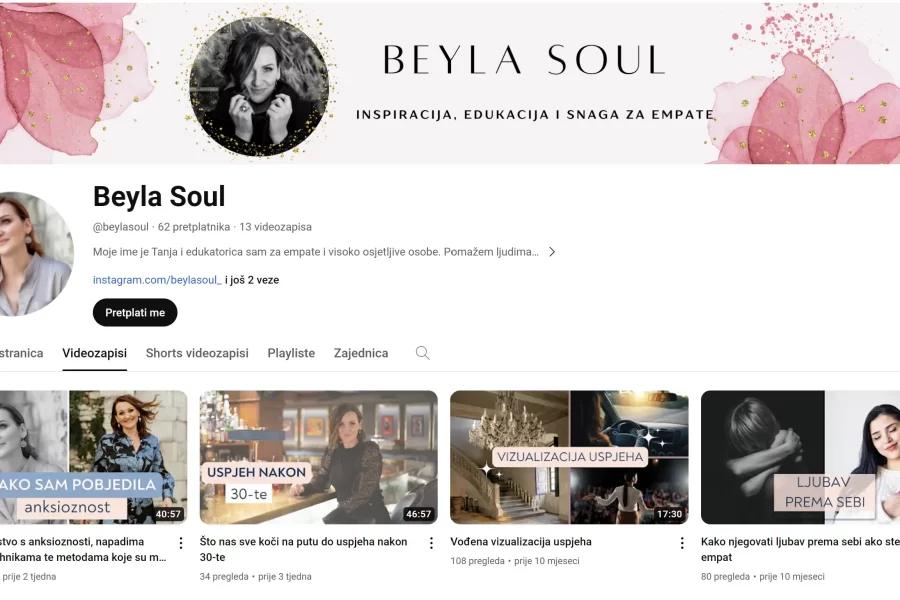Click the 'Moje ime je Tanja' description text
900x600 pixels.
pyautogui.click(x=316, y=251)
